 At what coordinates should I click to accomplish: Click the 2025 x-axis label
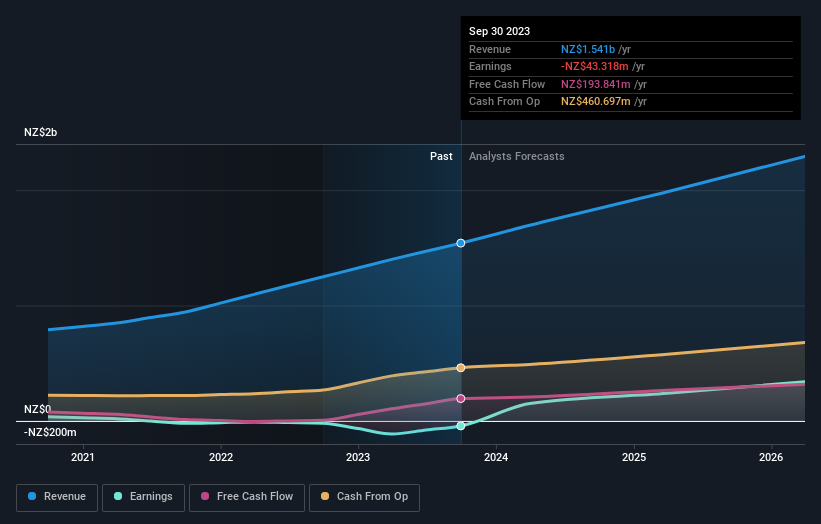[x=634, y=457]
